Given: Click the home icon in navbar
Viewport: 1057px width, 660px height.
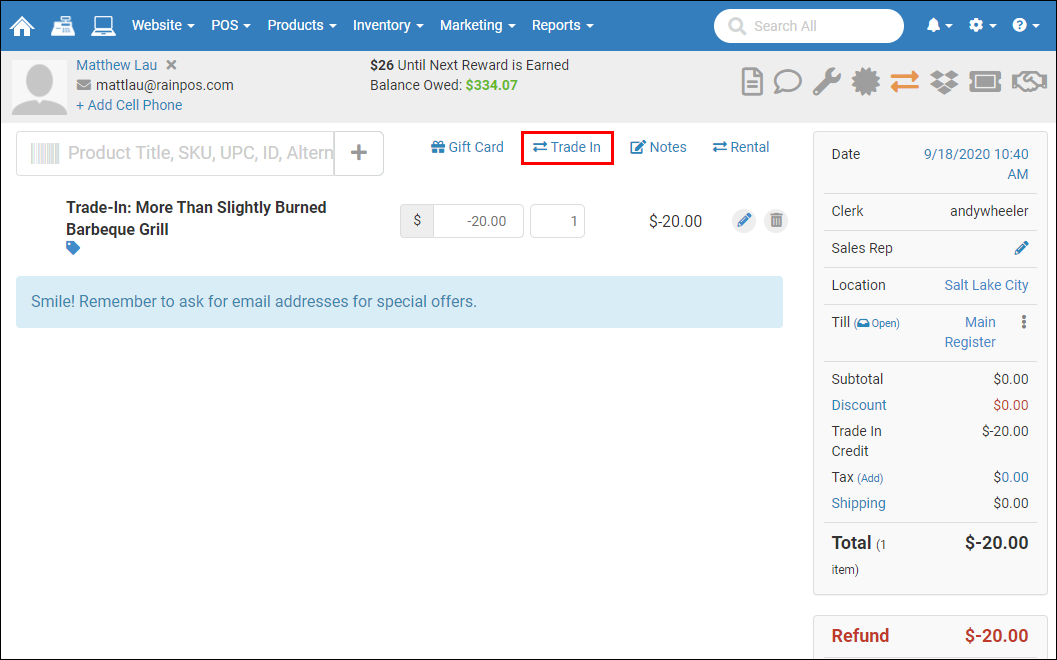Looking at the screenshot, I should tap(22, 25).
